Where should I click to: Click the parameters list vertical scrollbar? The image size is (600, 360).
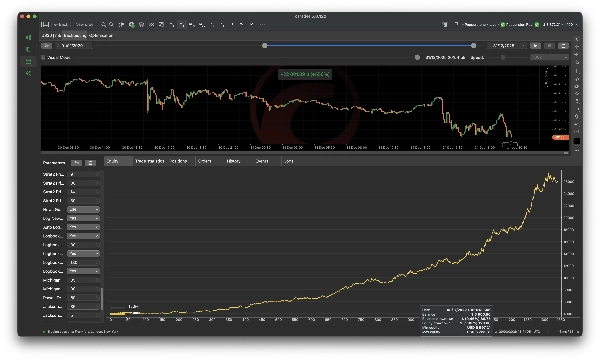102,299
